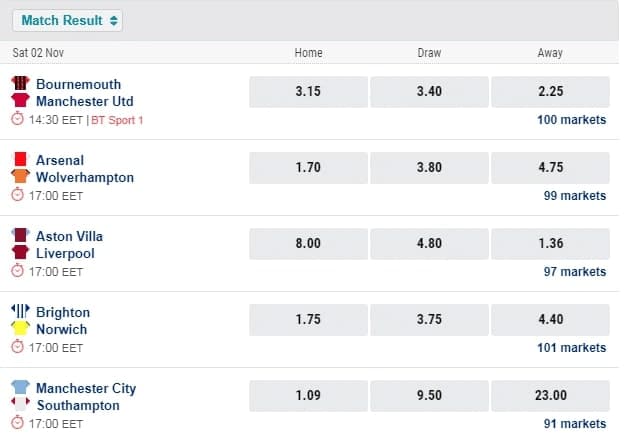Click the Brighton striped shirt icon
630x442 pixels.
pos(19,311)
